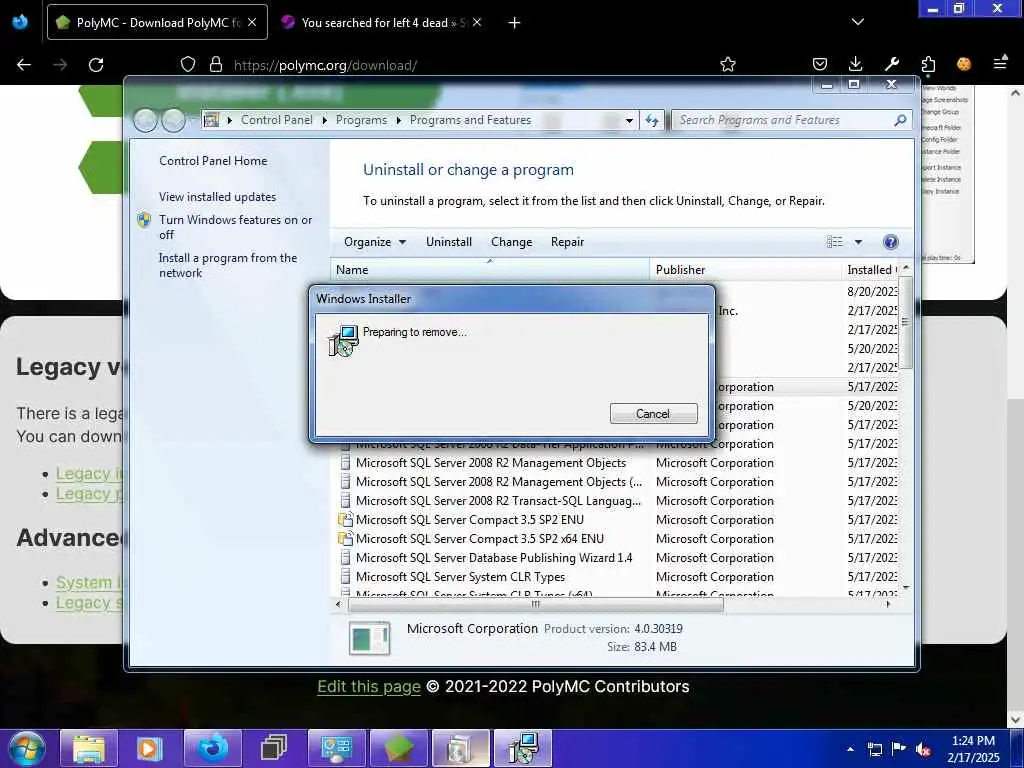
Task: Select Microsoft SQL Server 2008 R2 Transact-SQL Language row
Action: coord(498,501)
